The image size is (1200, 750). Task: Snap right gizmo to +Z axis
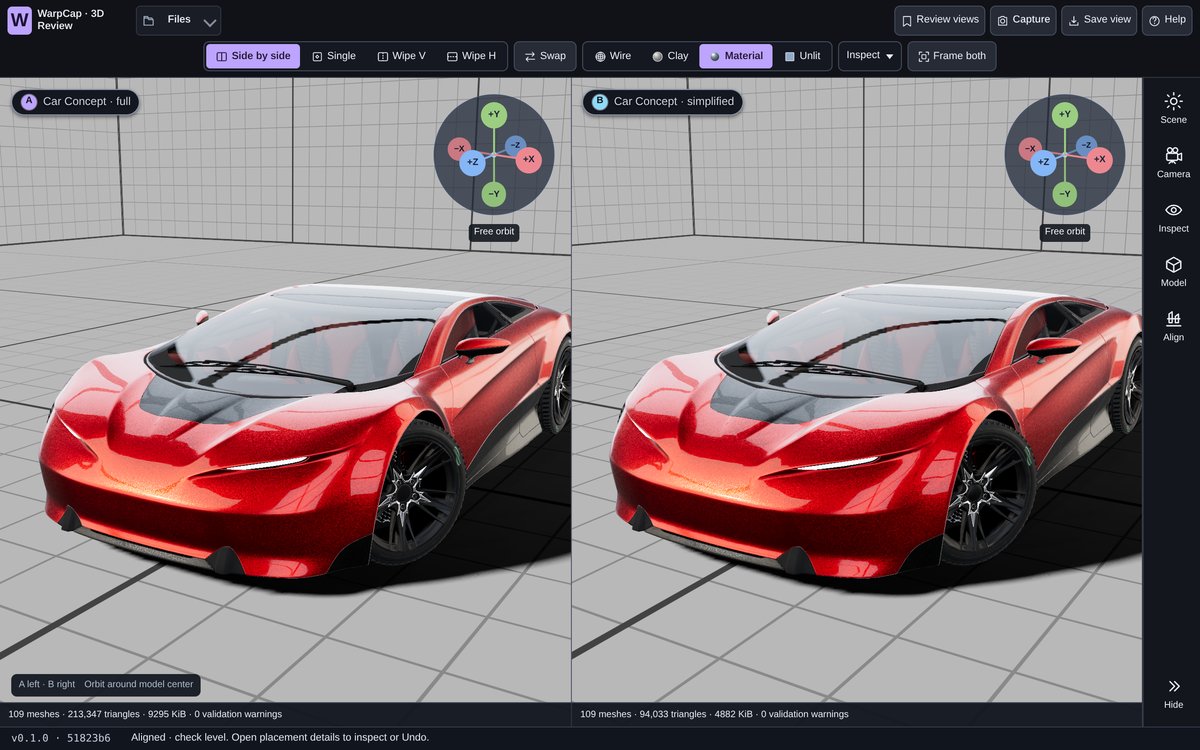pos(1043,162)
